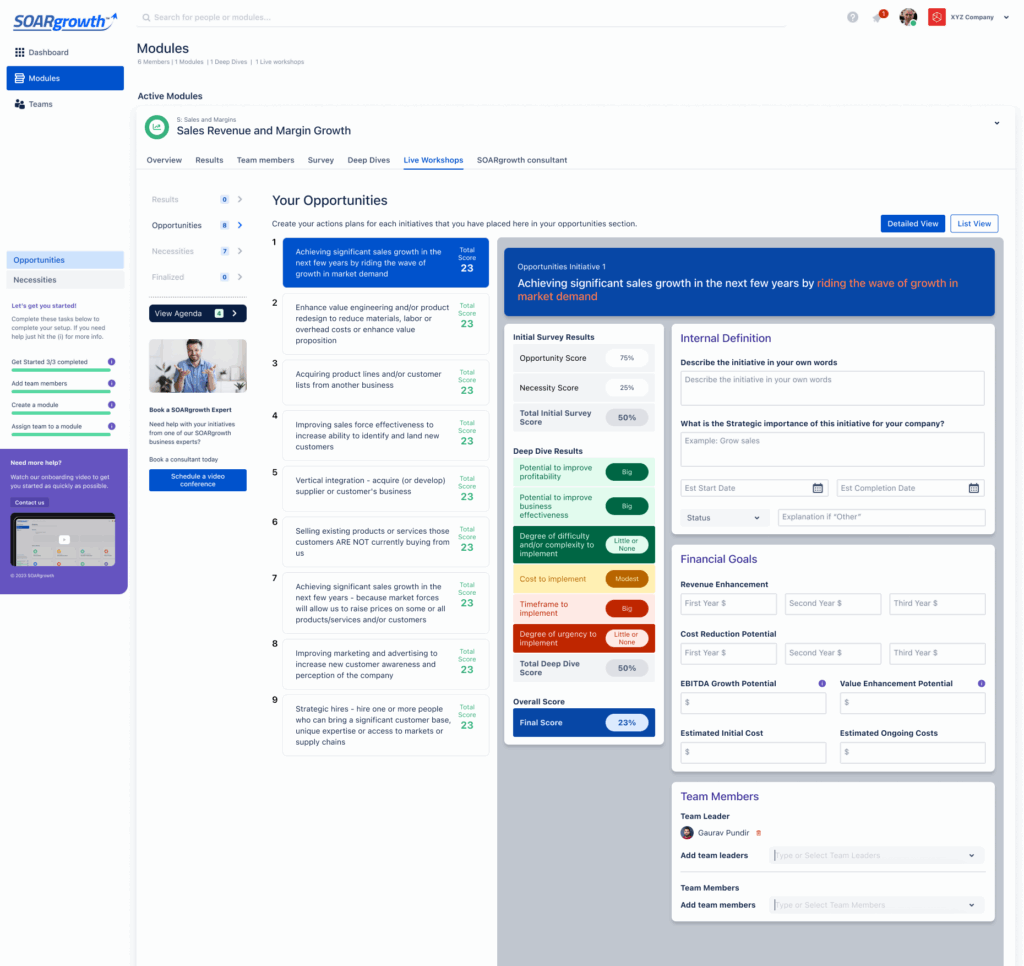This screenshot has width=1024, height=966.
Task: Open the Status dropdown
Action: [724, 518]
